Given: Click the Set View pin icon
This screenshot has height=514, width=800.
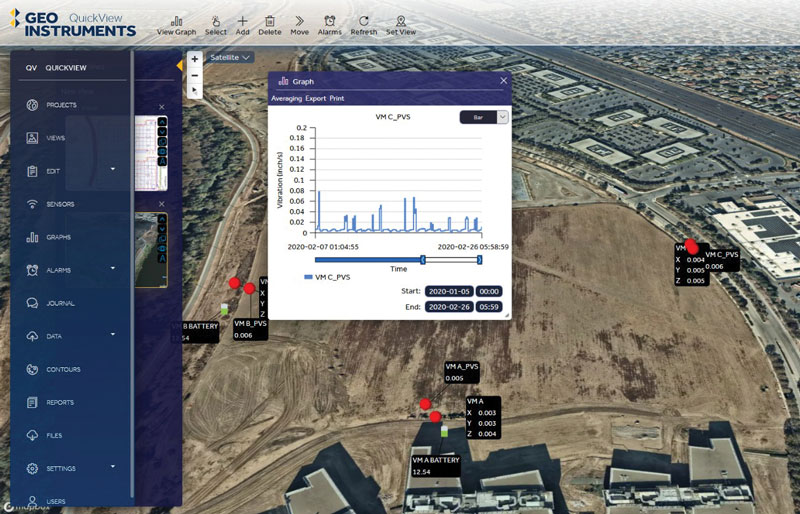Looking at the screenshot, I should (x=401, y=25).
